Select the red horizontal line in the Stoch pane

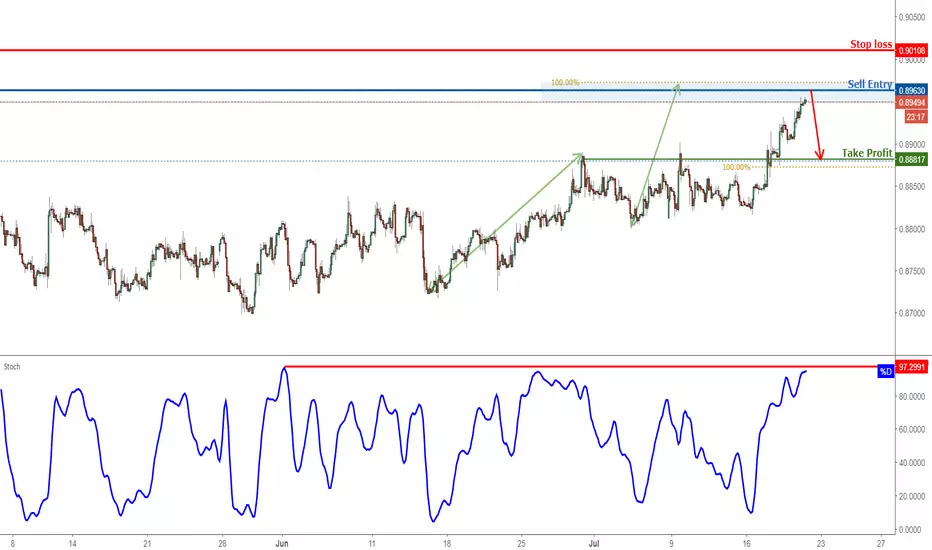pos(590,367)
